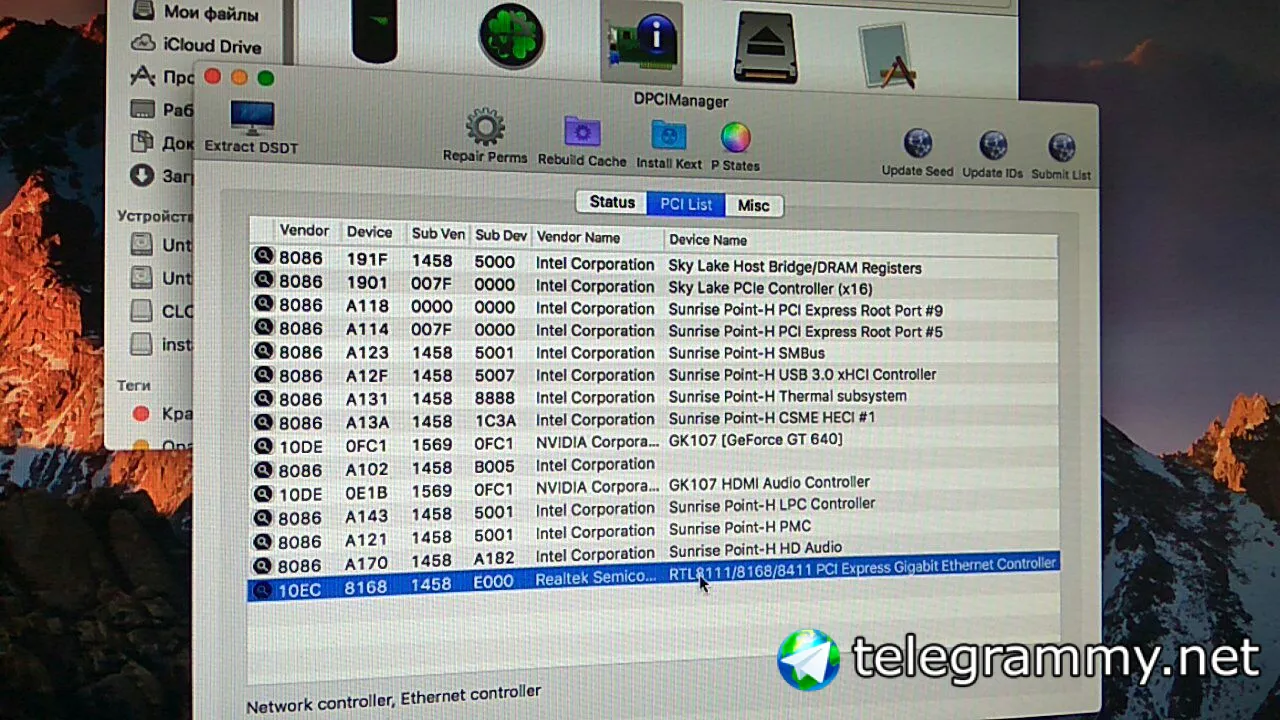Click magnifier icon in GK107 HDMI Audio row

(x=263, y=494)
